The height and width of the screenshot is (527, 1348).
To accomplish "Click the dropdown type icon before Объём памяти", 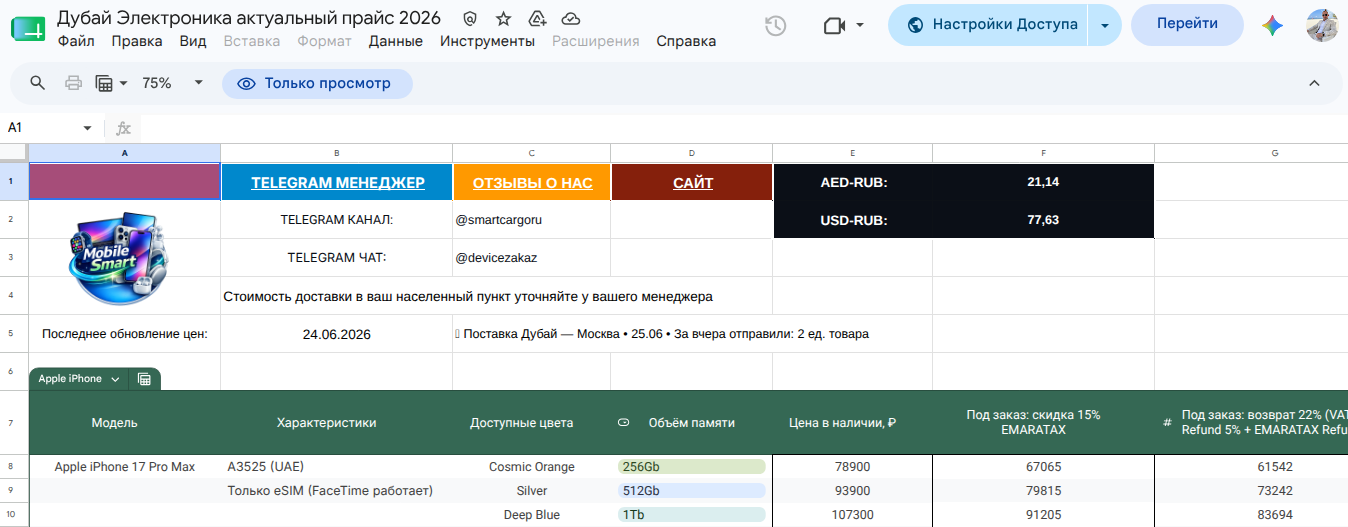I will coord(624,423).
